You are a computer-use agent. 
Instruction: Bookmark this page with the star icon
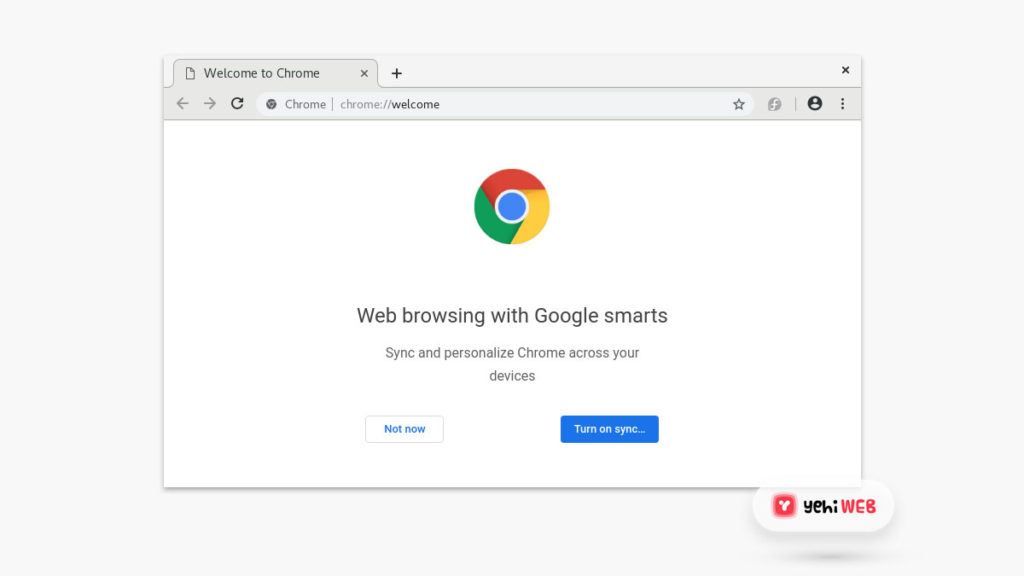coord(739,104)
